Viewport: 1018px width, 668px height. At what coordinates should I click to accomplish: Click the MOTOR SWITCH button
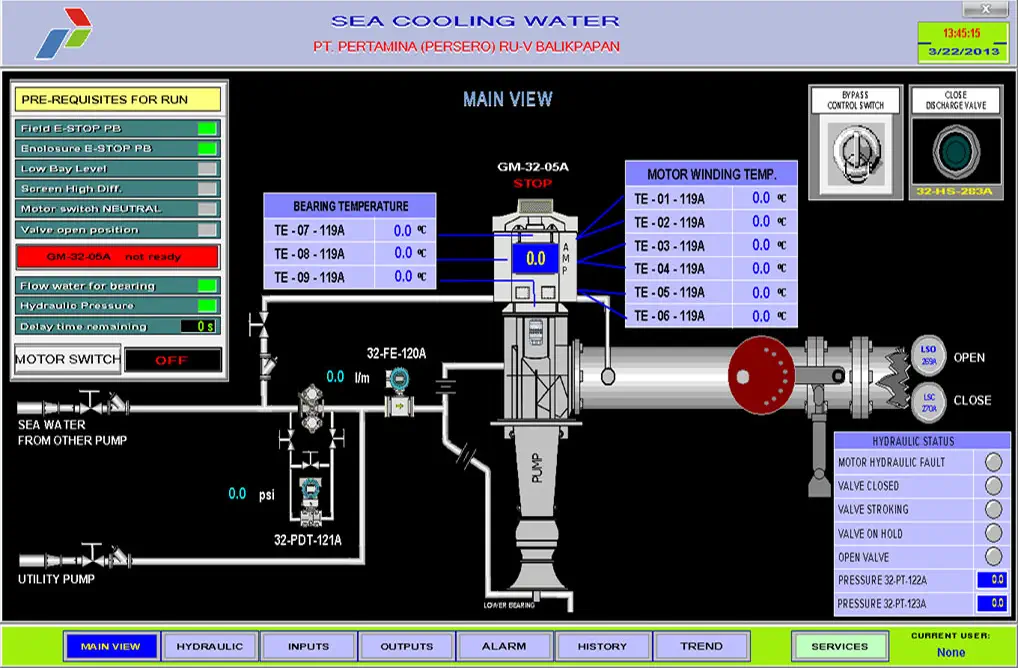[67, 359]
